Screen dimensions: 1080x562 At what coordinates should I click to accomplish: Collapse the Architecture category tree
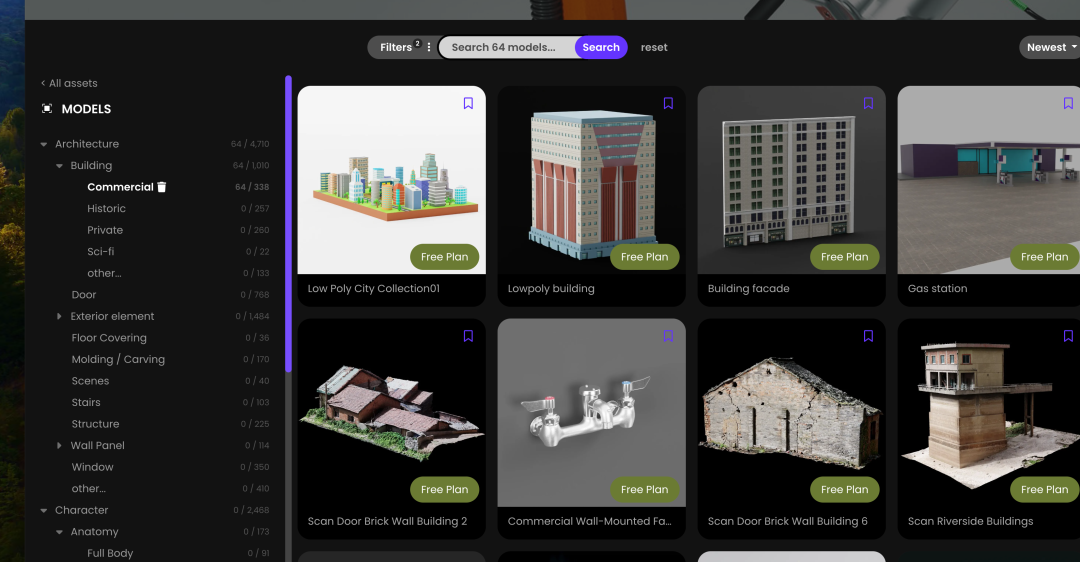point(44,144)
